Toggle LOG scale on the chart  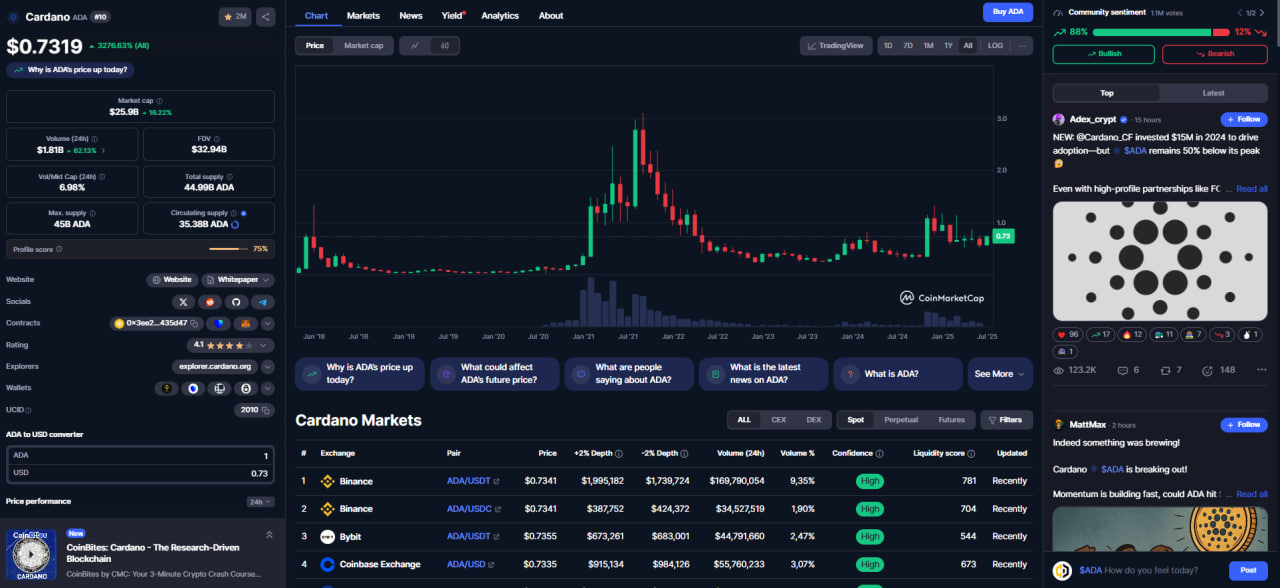[x=995, y=46]
